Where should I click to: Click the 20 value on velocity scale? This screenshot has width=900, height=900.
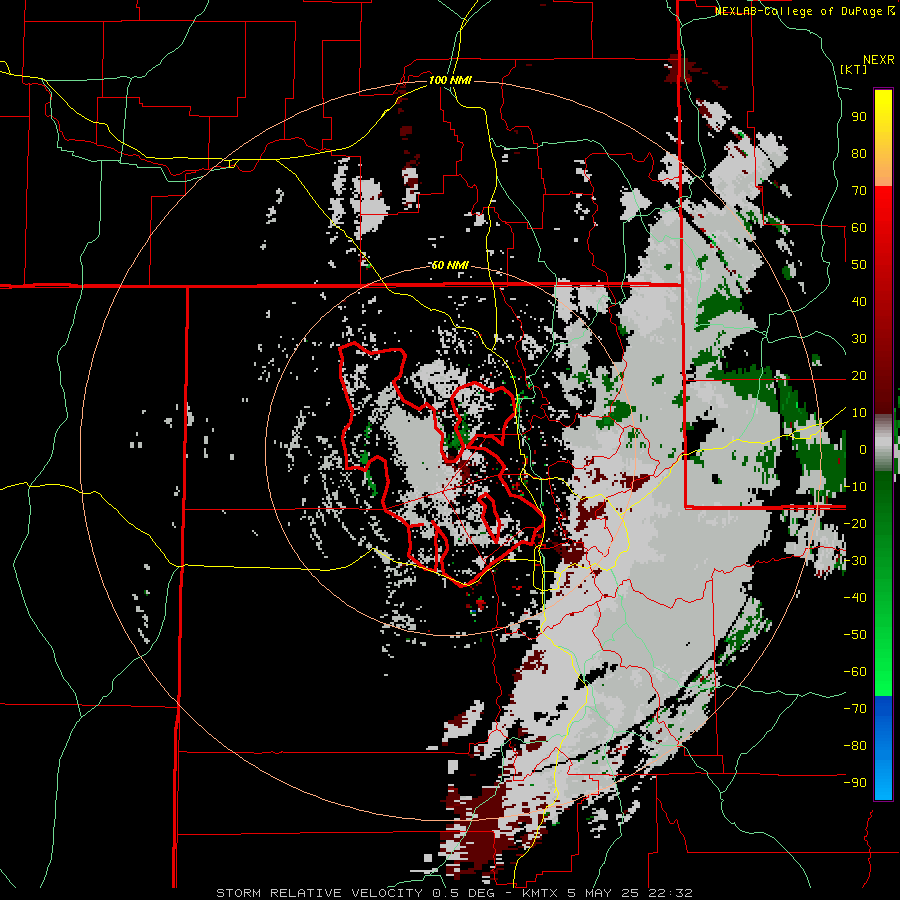coord(859,375)
